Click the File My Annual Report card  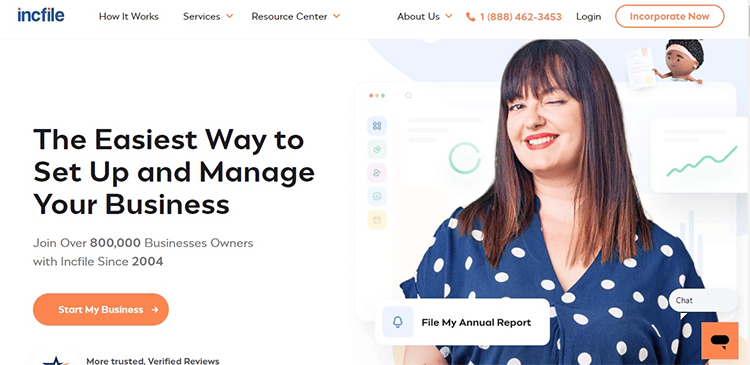pos(462,322)
